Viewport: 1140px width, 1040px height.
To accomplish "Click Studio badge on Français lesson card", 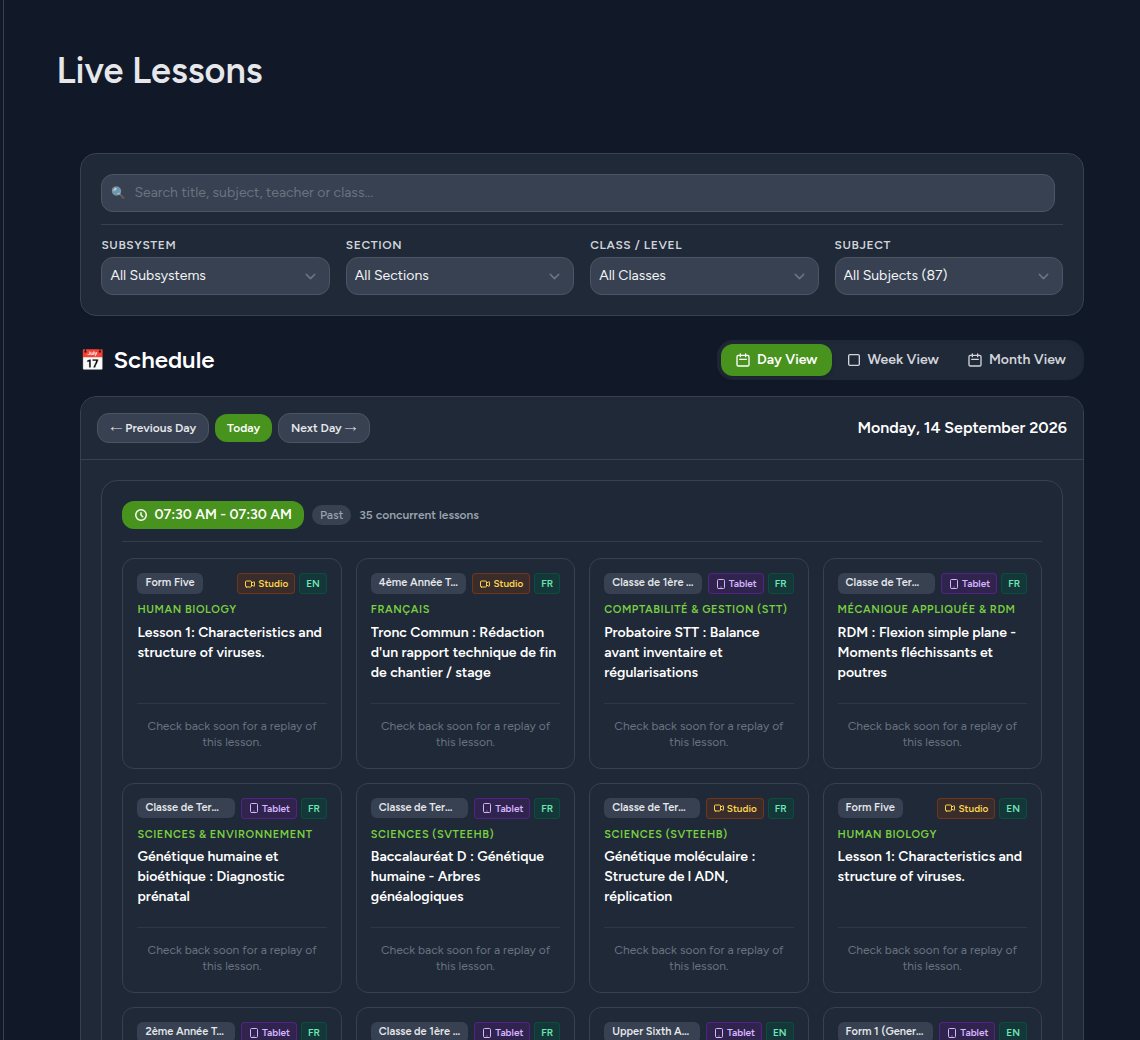I will click(501, 583).
